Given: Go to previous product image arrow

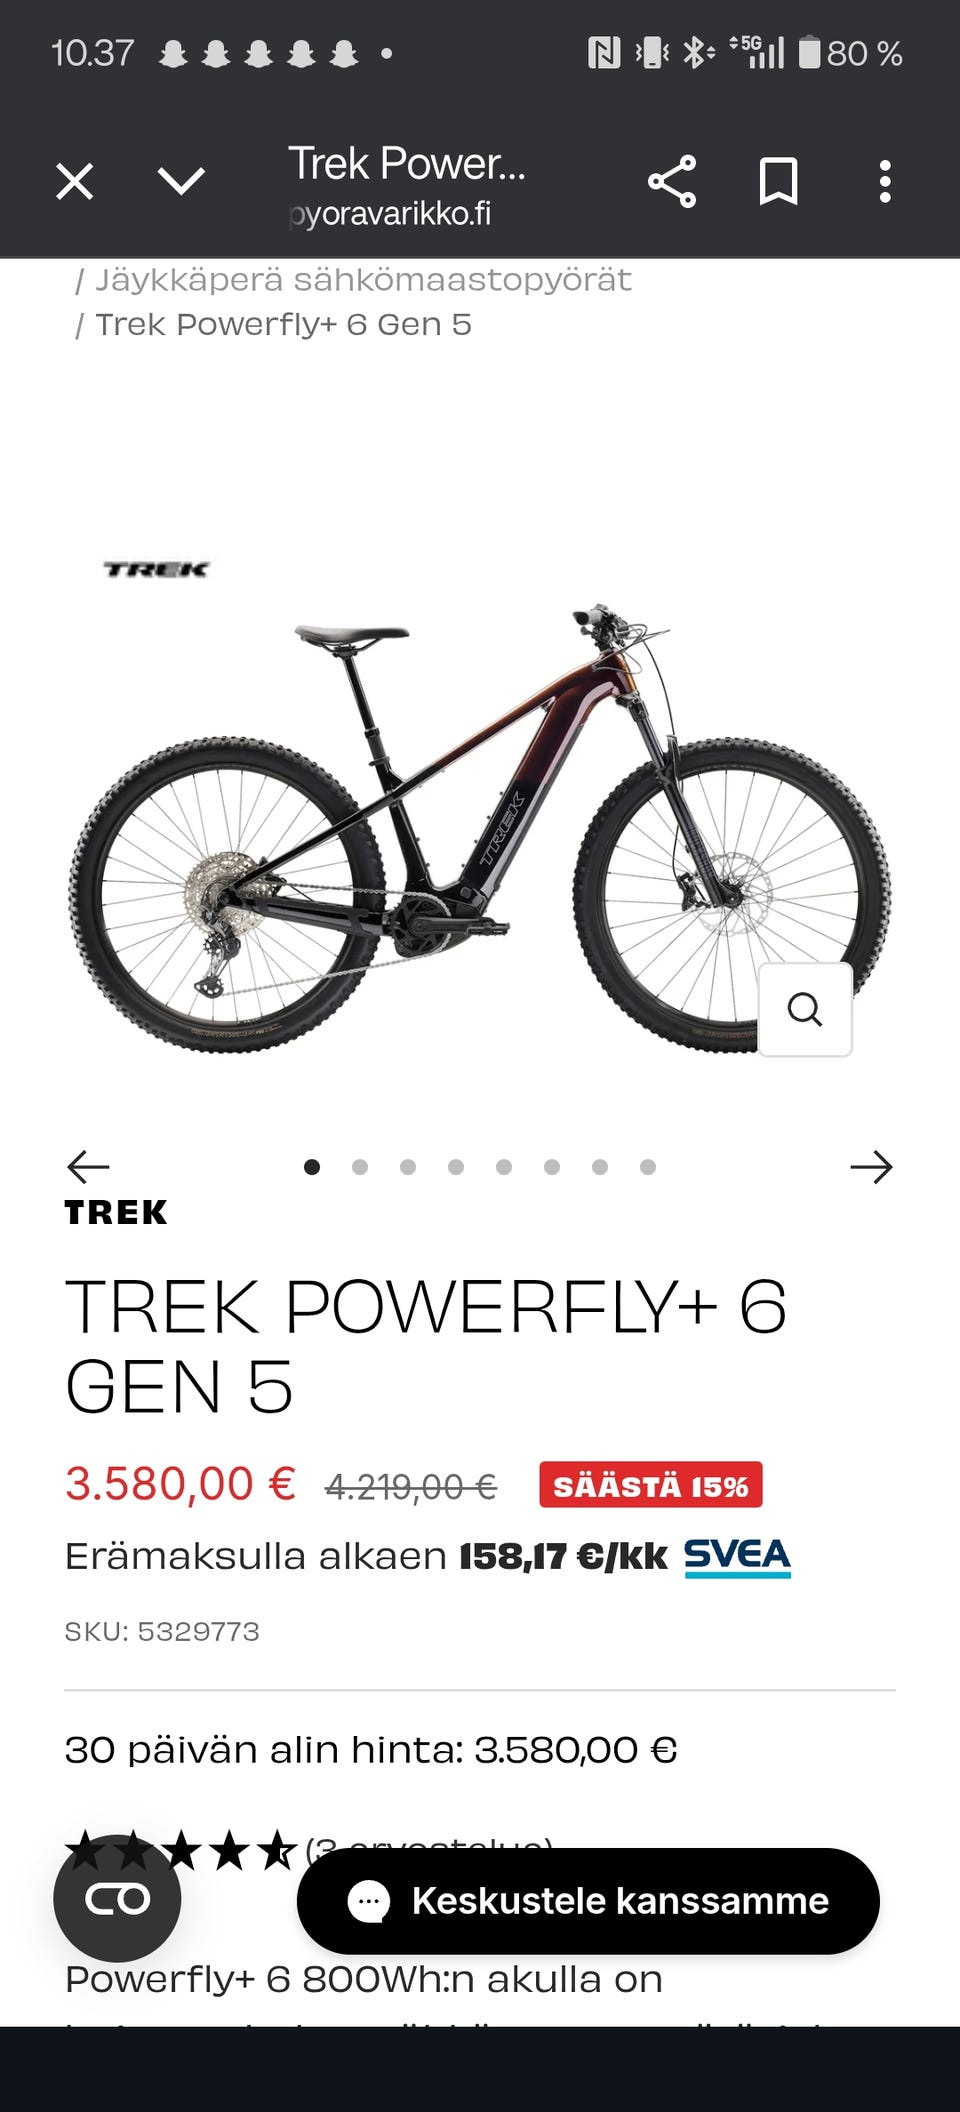Looking at the screenshot, I should click(88, 1167).
